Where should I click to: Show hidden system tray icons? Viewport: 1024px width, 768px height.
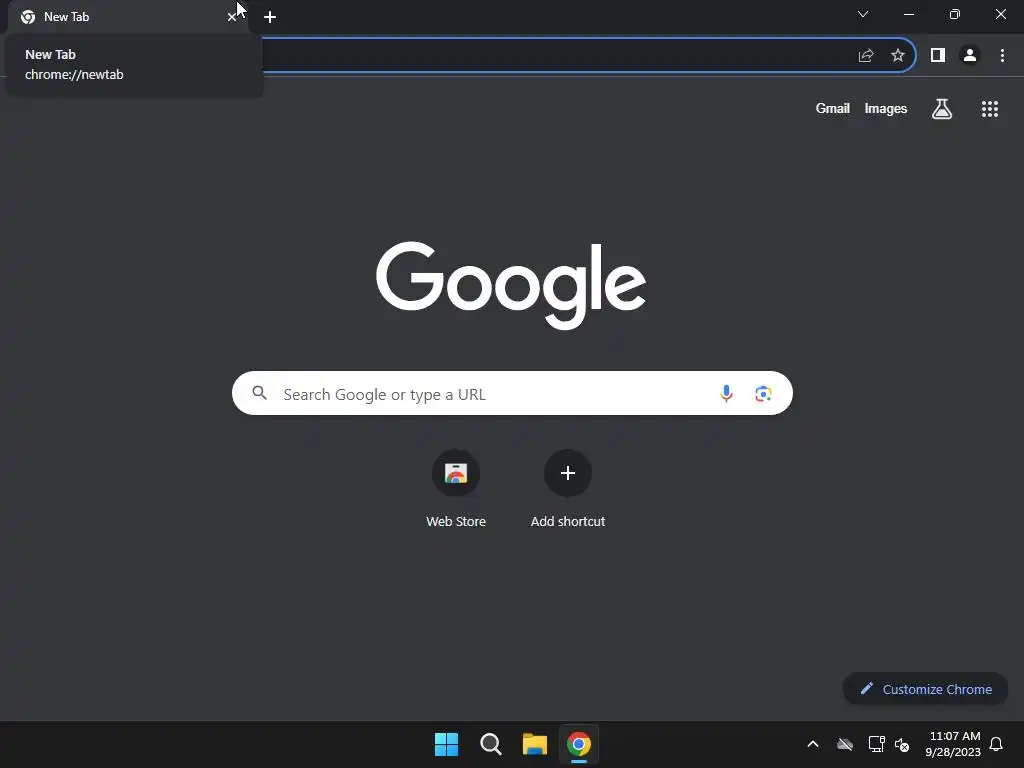(x=812, y=744)
